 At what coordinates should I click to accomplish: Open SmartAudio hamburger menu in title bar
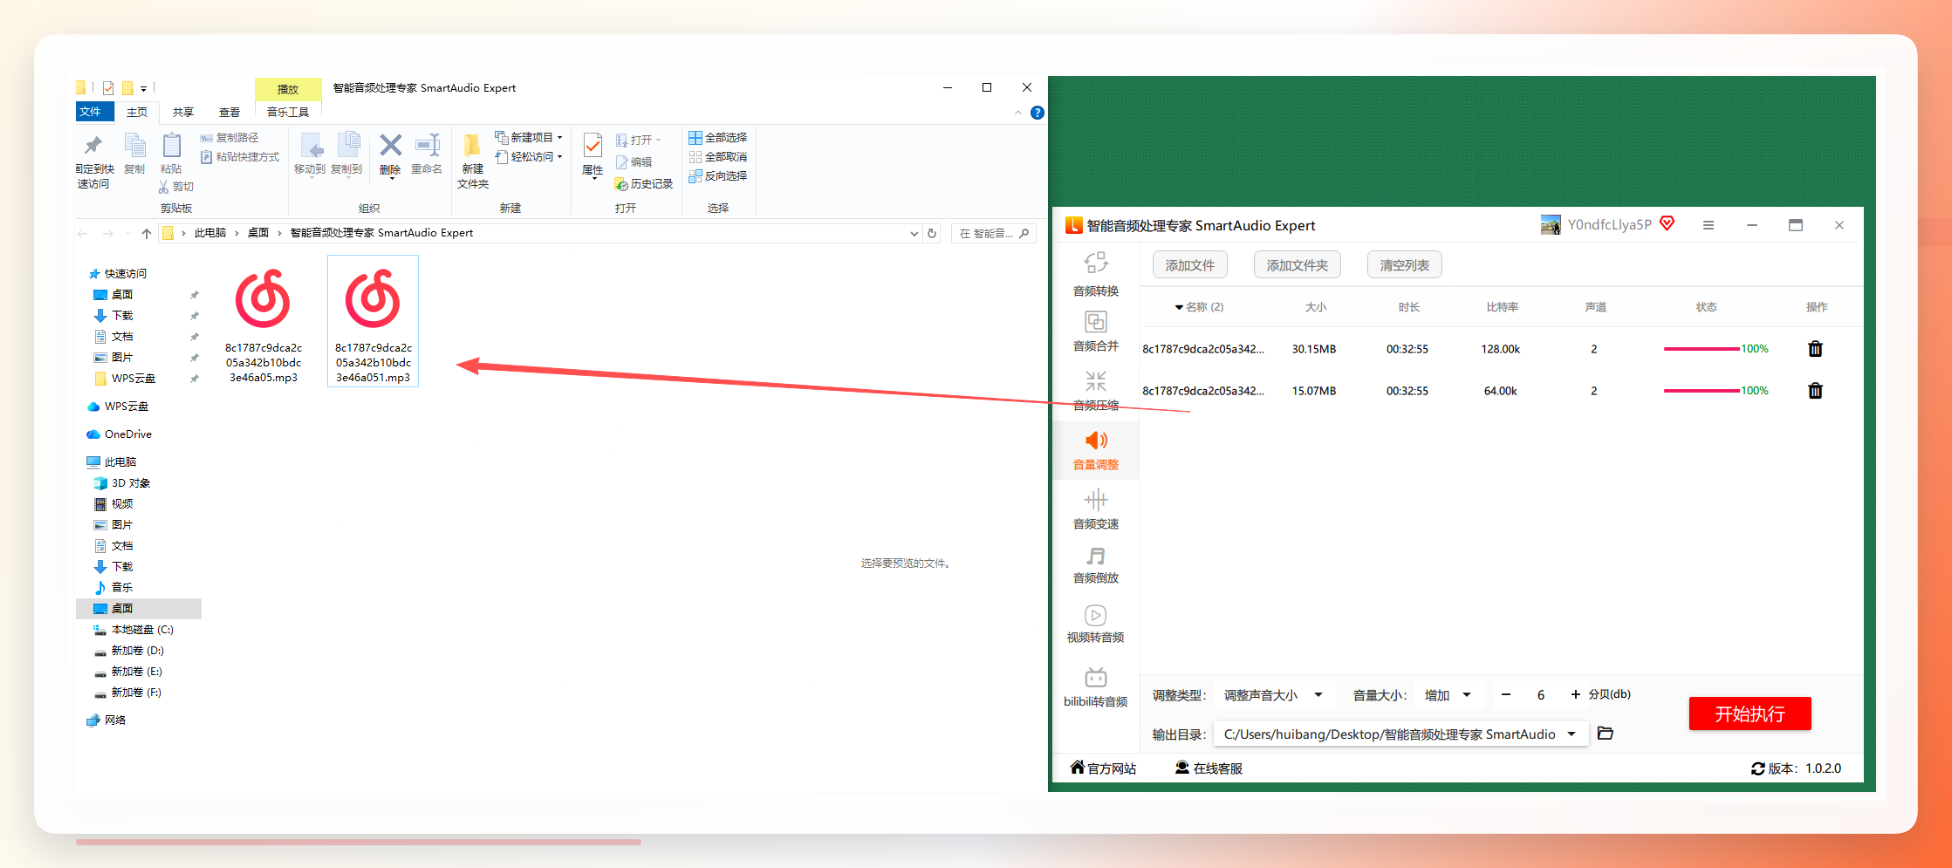pos(1708,226)
